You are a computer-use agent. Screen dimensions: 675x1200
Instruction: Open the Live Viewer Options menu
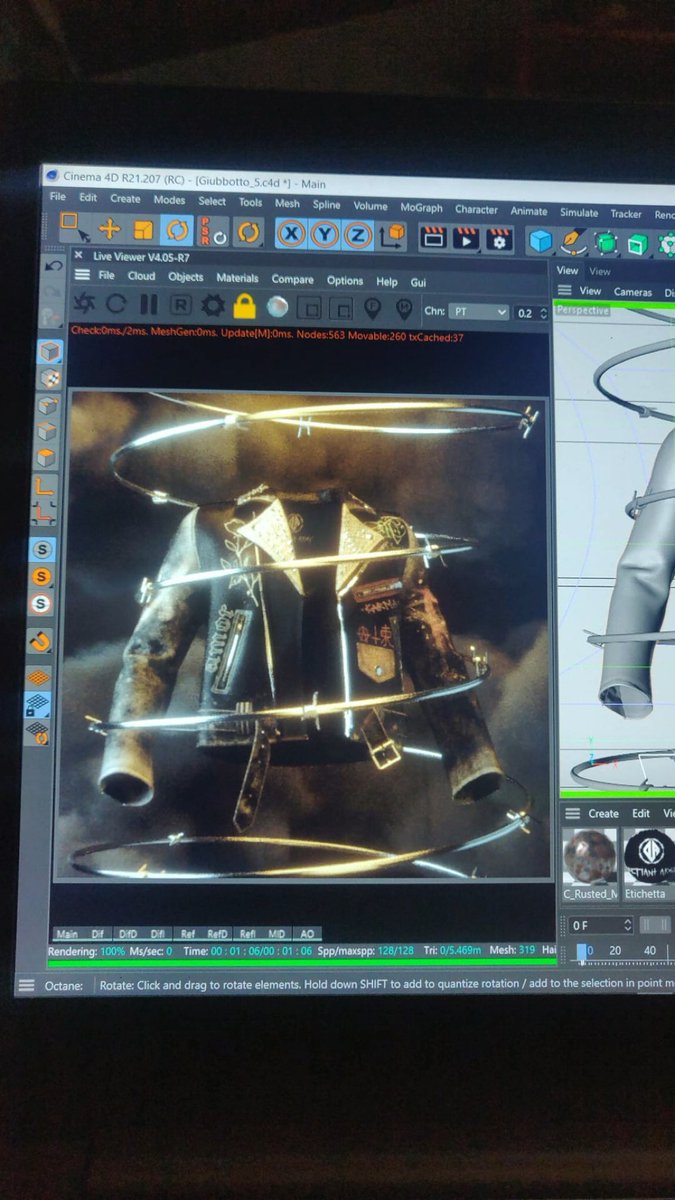[345, 281]
